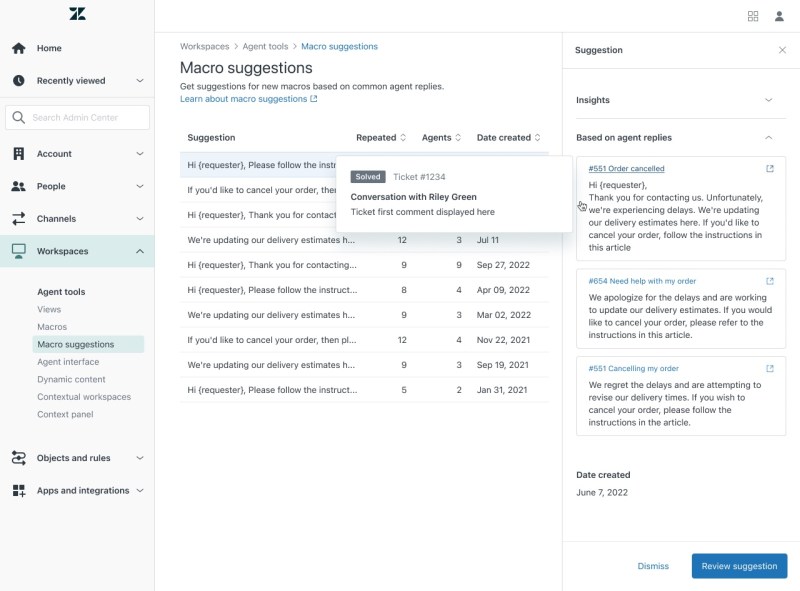This screenshot has height=591, width=800.
Task: Sort table by Date created column
Action: [x=509, y=138]
